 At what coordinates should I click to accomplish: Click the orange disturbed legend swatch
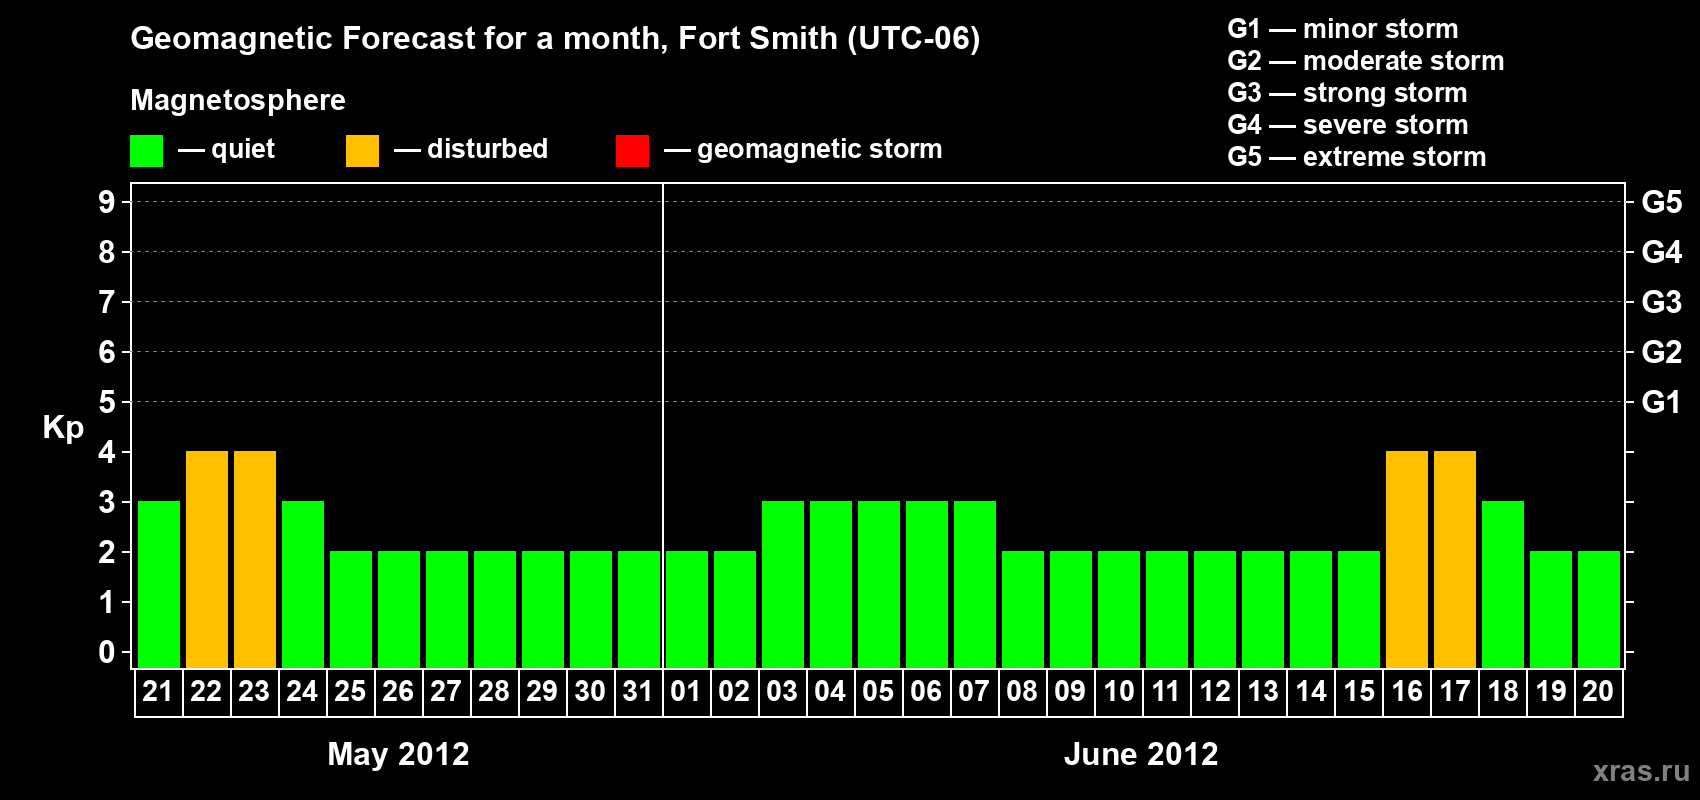coord(362,151)
